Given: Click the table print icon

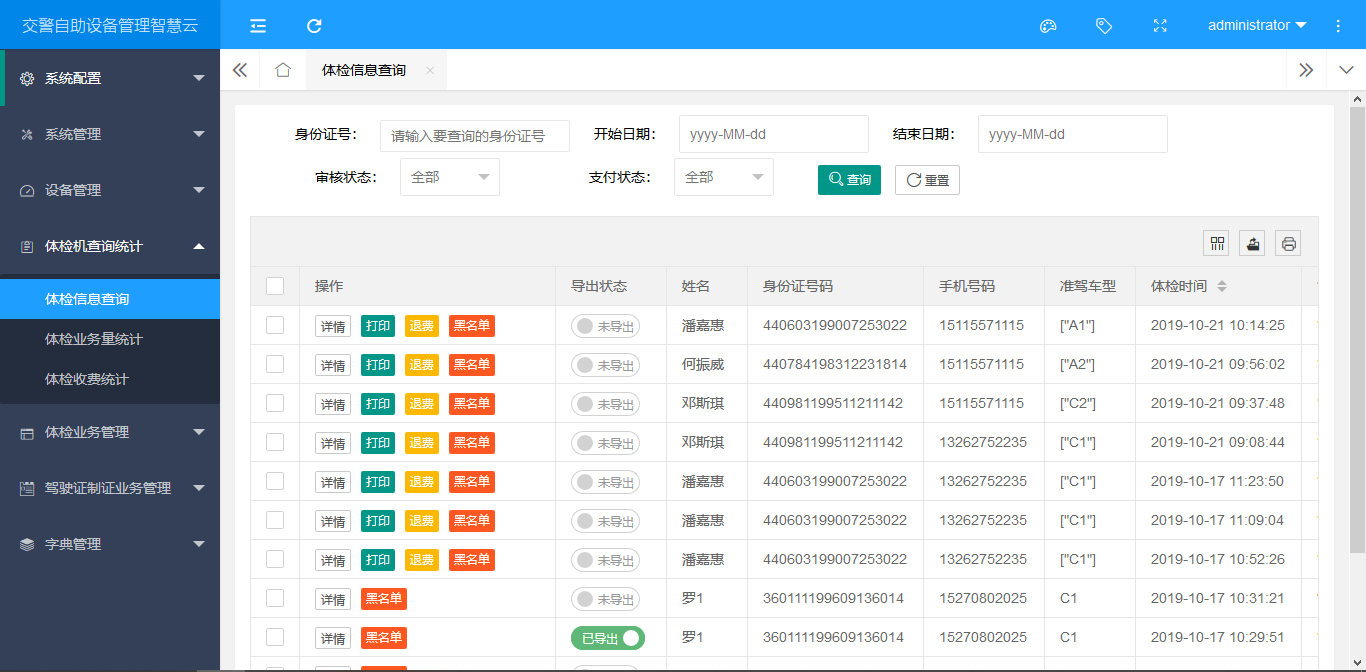Looking at the screenshot, I should click(x=1289, y=243).
